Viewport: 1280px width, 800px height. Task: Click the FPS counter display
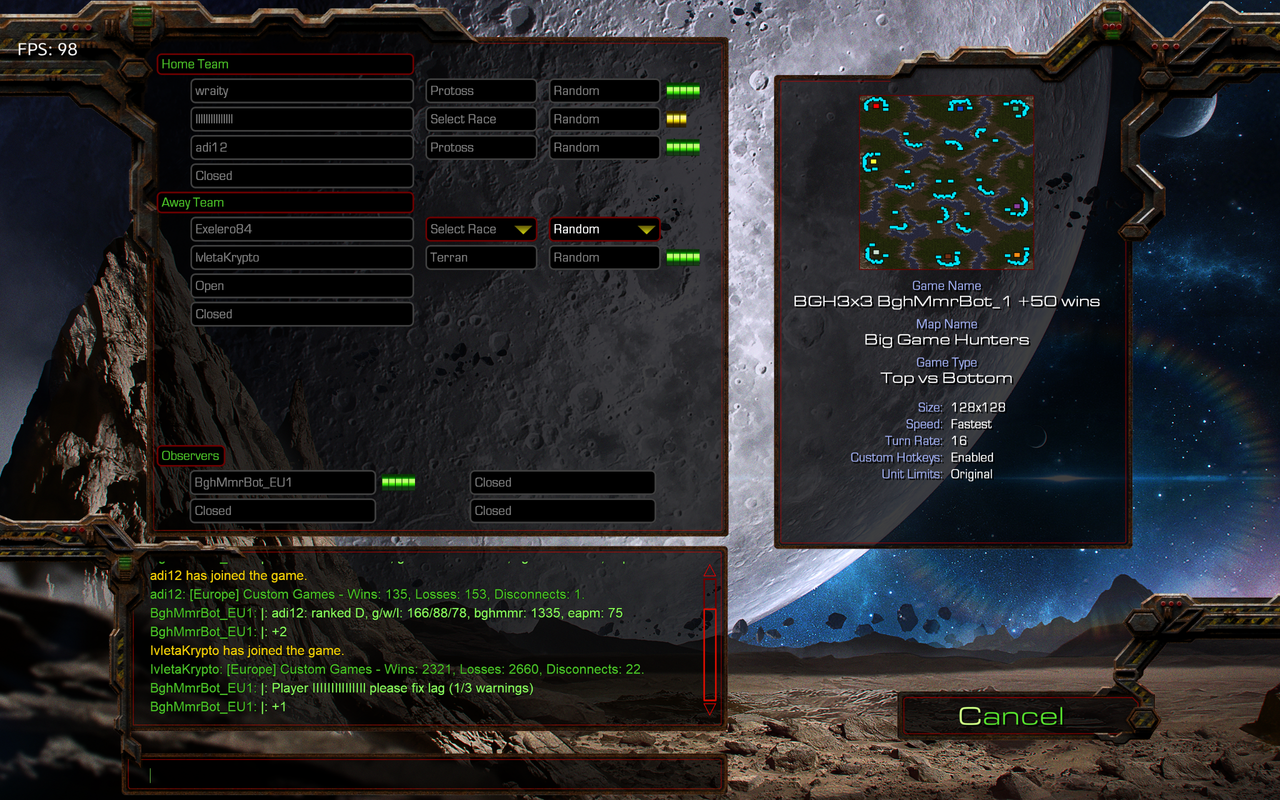click(47, 49)
